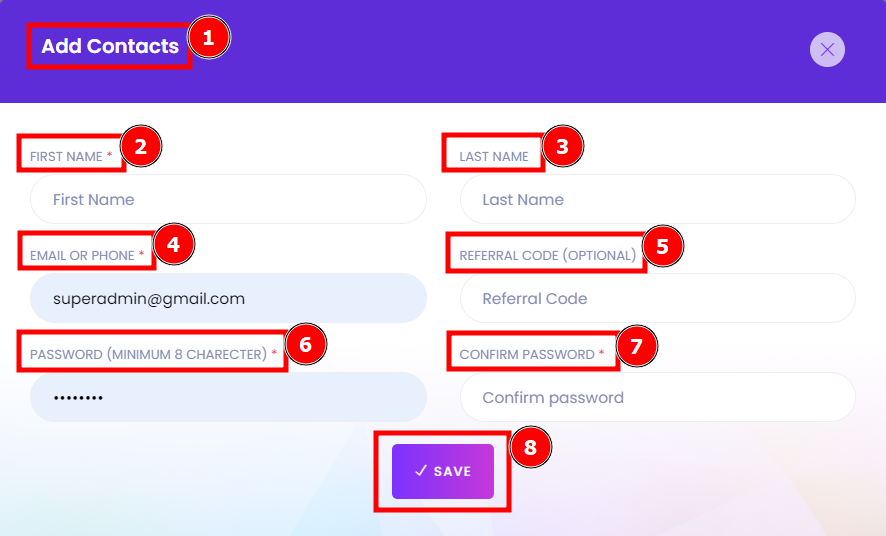
Task: Click the red annotation badge number 2
Action: point(141,147)
